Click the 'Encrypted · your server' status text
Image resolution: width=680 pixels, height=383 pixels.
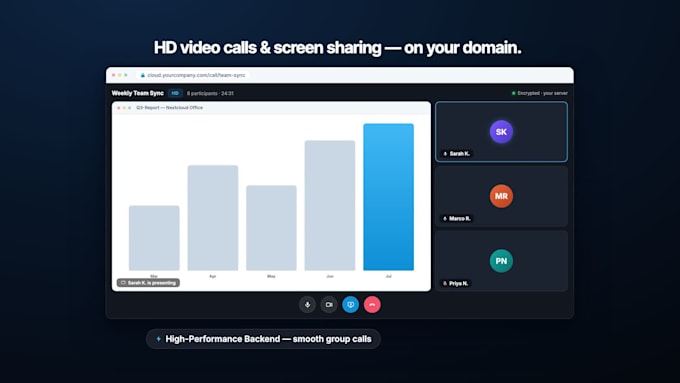(542, 93)
